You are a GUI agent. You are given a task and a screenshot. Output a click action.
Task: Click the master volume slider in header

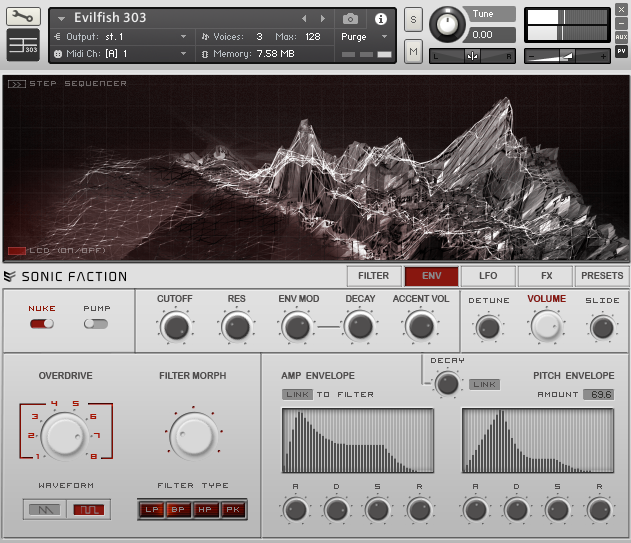tap(567, 56)
